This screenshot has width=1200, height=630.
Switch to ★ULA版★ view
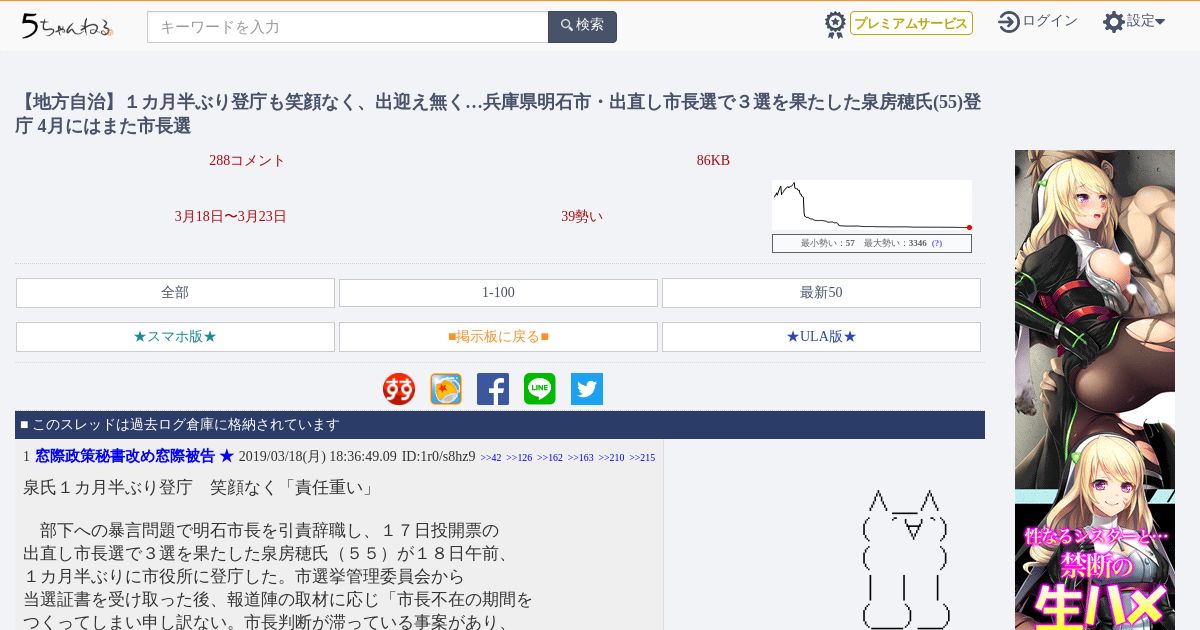821,337
